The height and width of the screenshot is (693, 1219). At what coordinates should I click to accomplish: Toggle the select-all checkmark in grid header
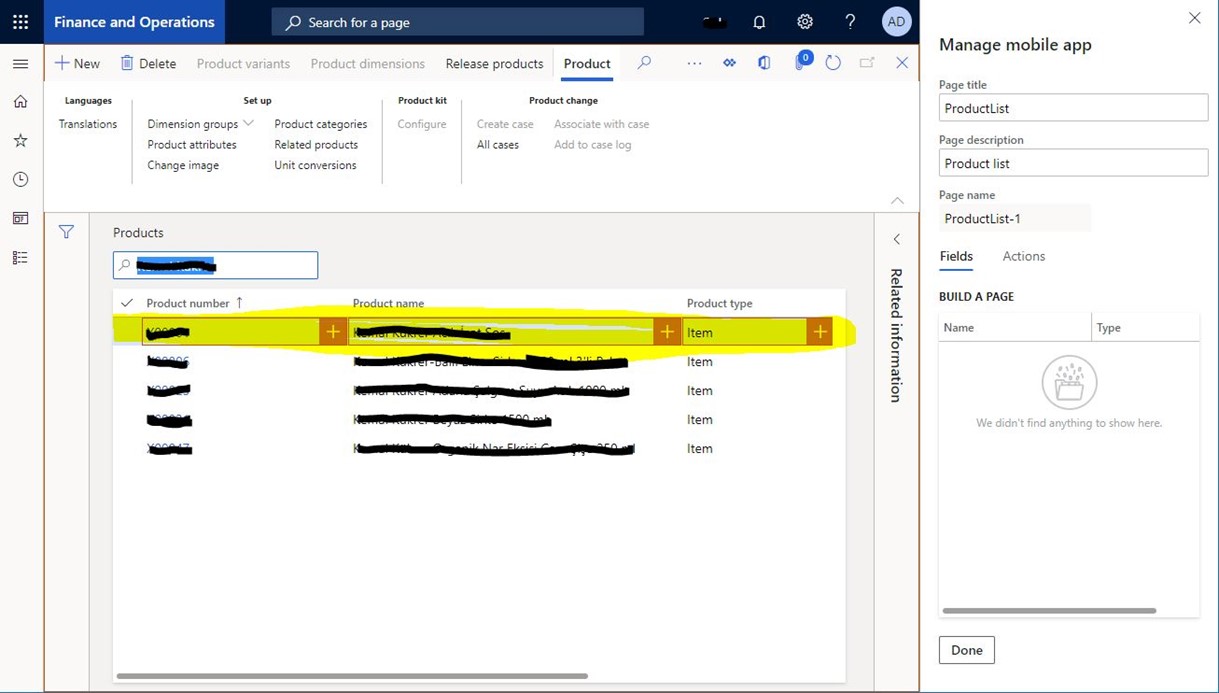(x=127, y=303)
